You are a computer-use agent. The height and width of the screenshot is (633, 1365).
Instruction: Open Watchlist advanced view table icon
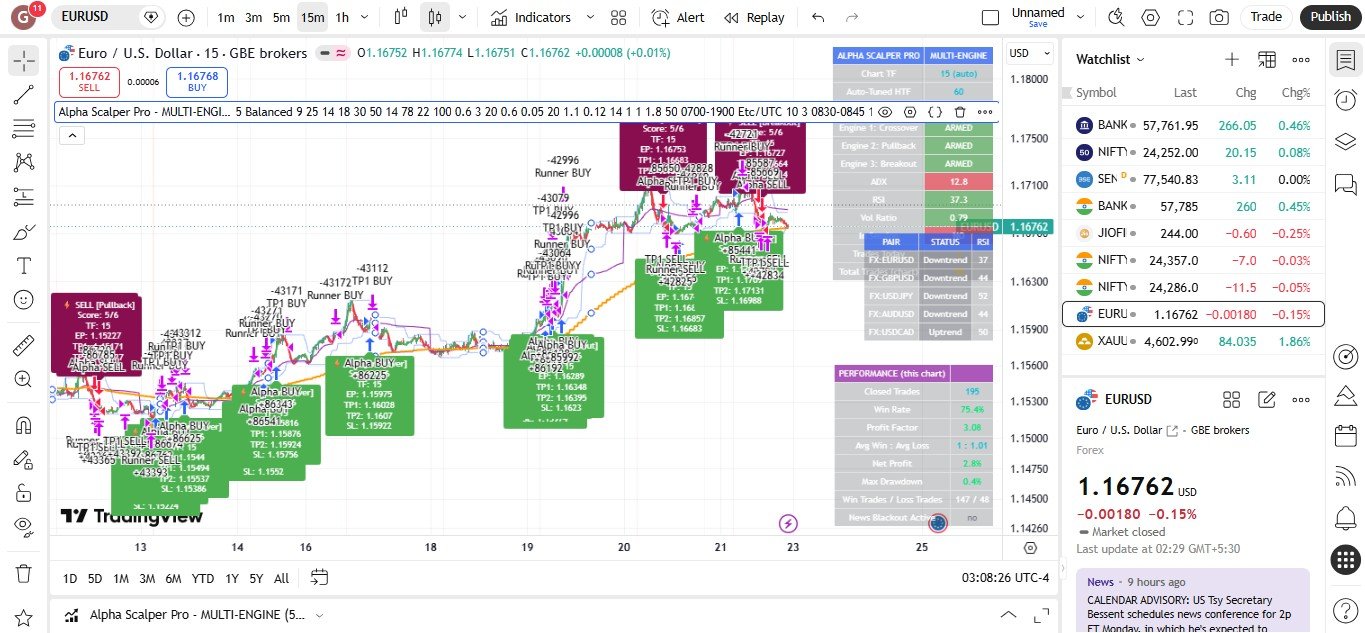[1267, 60]
